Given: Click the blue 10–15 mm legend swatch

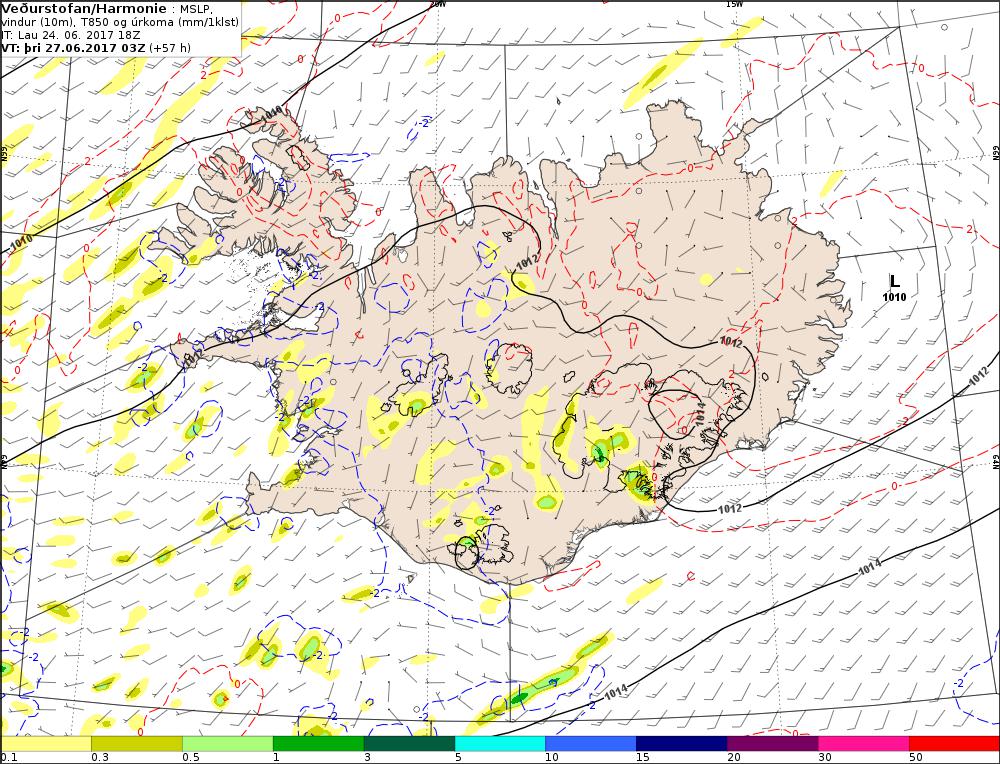Looking at the screenshot, I should 591,743.
